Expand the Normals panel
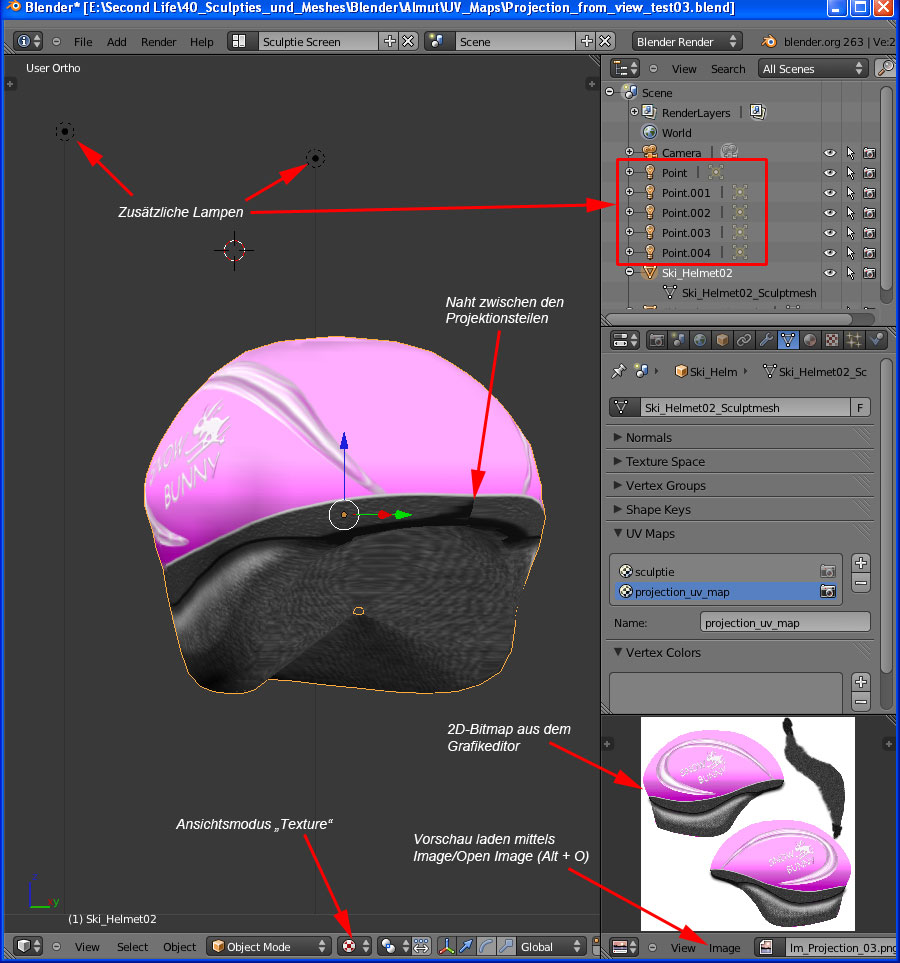The image size is (900, 963). coord(648,438)
